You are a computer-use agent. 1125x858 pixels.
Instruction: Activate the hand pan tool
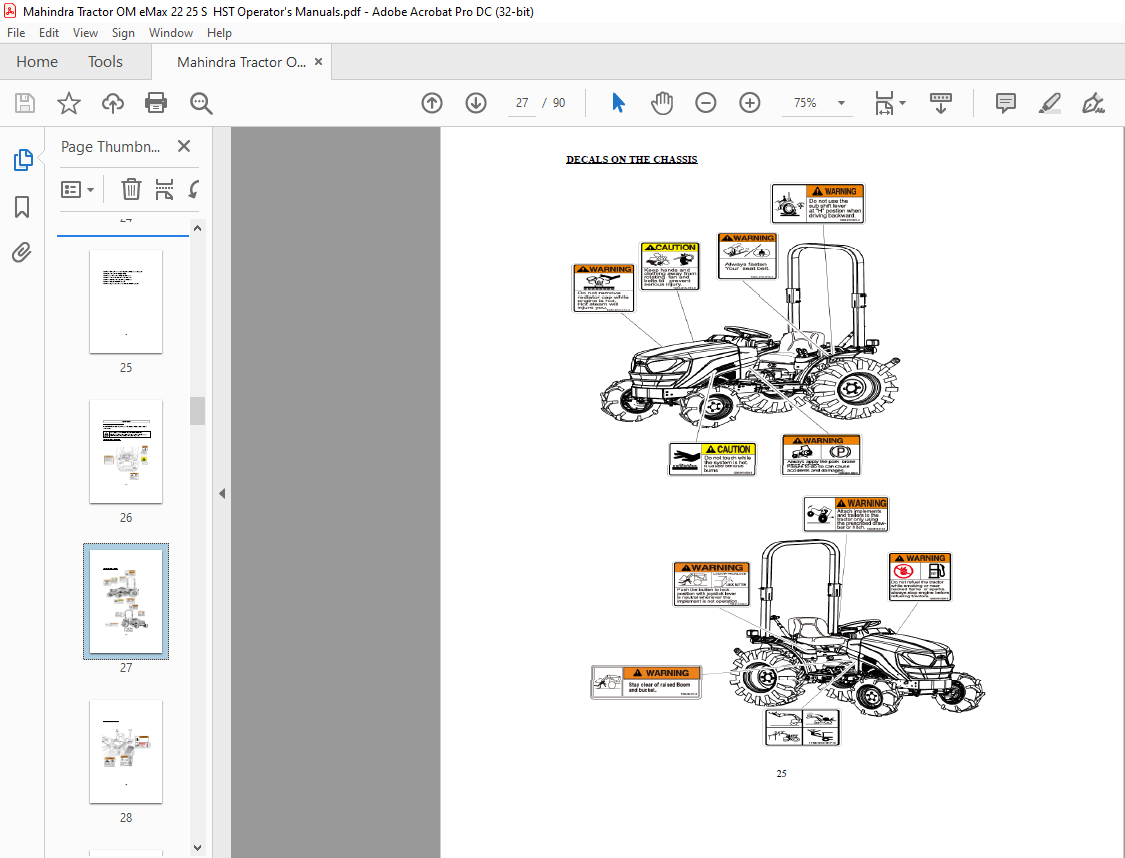coord(662,103)
